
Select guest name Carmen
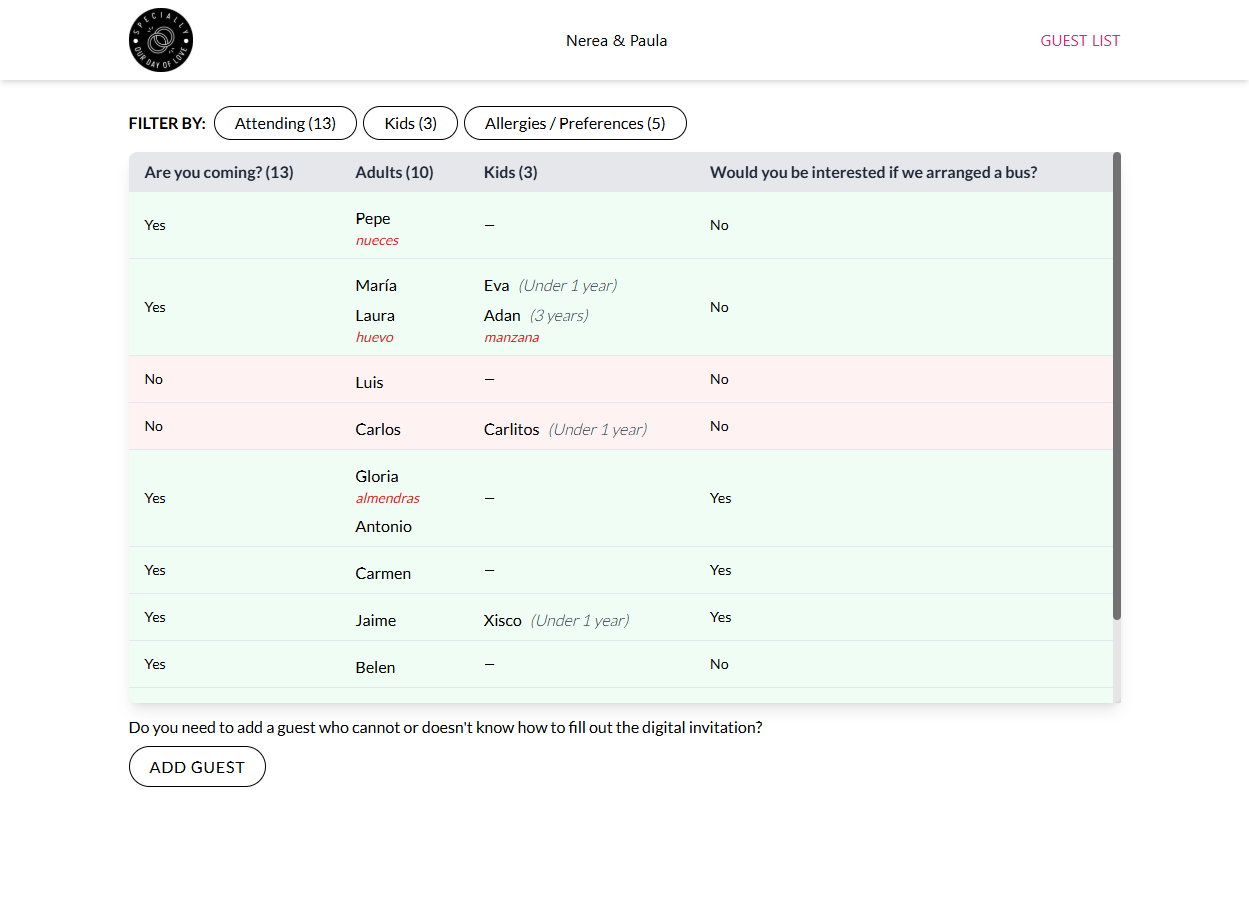pos(383,574)
